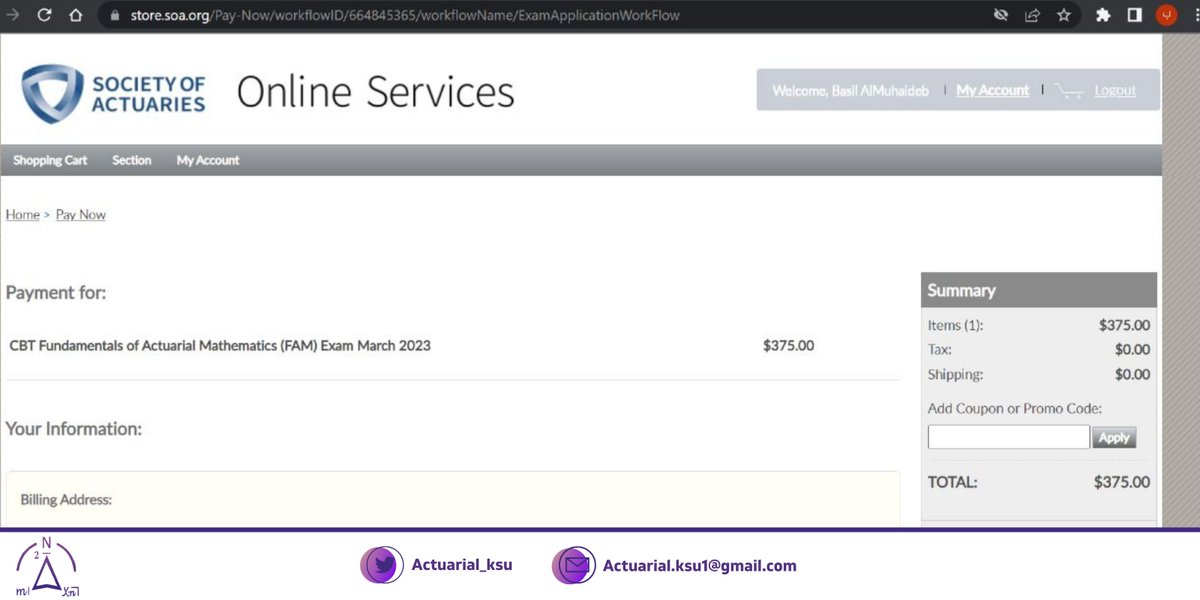1200x600 pixels.
Task: Click the FAM Exam March 2023 item text
Action: click(x=220, y=346)
